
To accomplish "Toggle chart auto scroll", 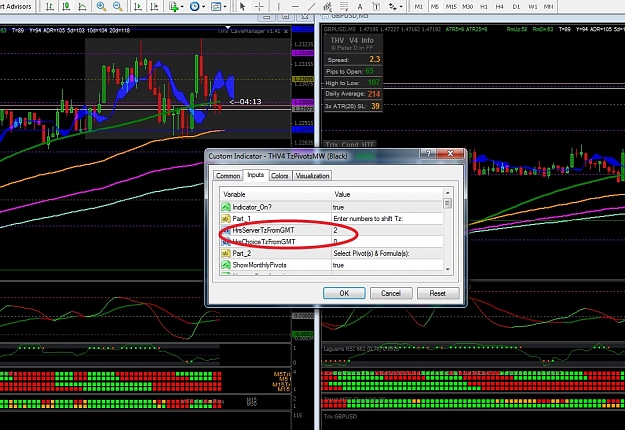I will [138, 6].
